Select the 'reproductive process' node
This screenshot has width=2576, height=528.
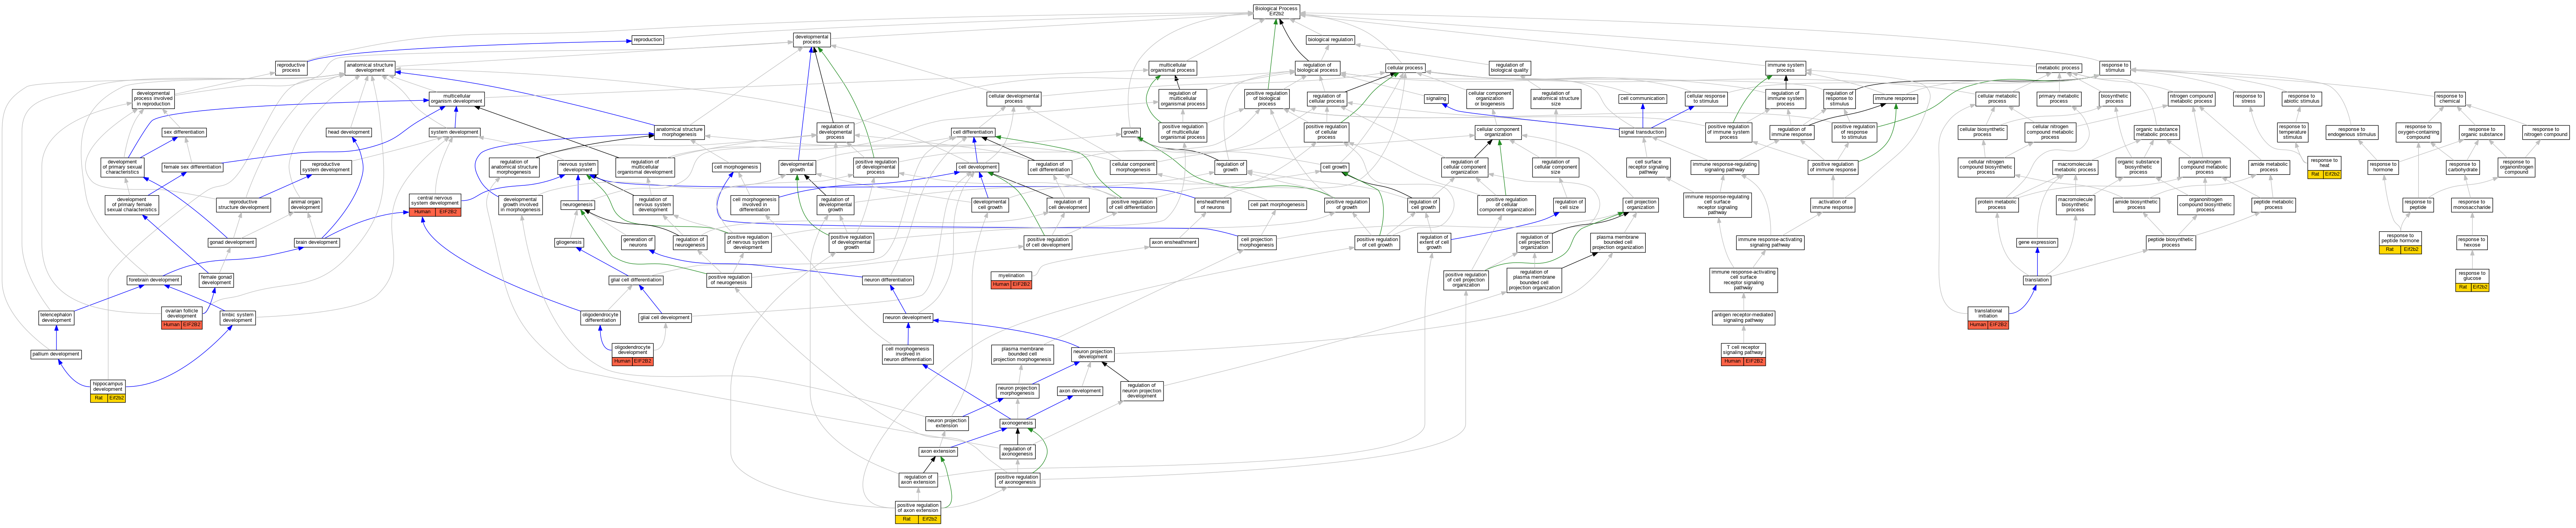coord(291,68)
